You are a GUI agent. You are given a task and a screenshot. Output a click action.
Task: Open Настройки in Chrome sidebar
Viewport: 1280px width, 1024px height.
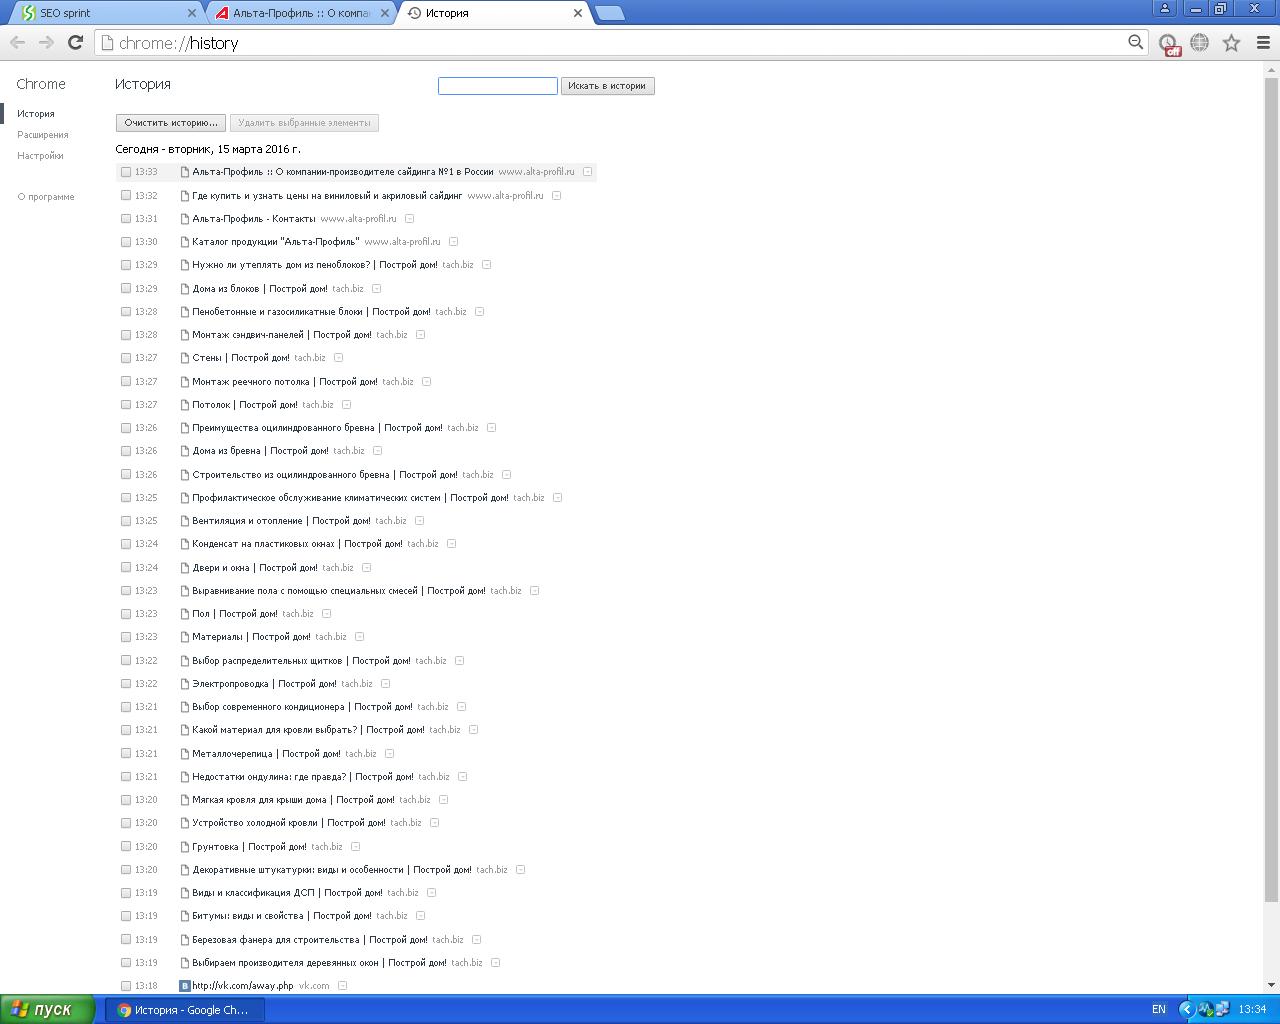pos(40,156)
